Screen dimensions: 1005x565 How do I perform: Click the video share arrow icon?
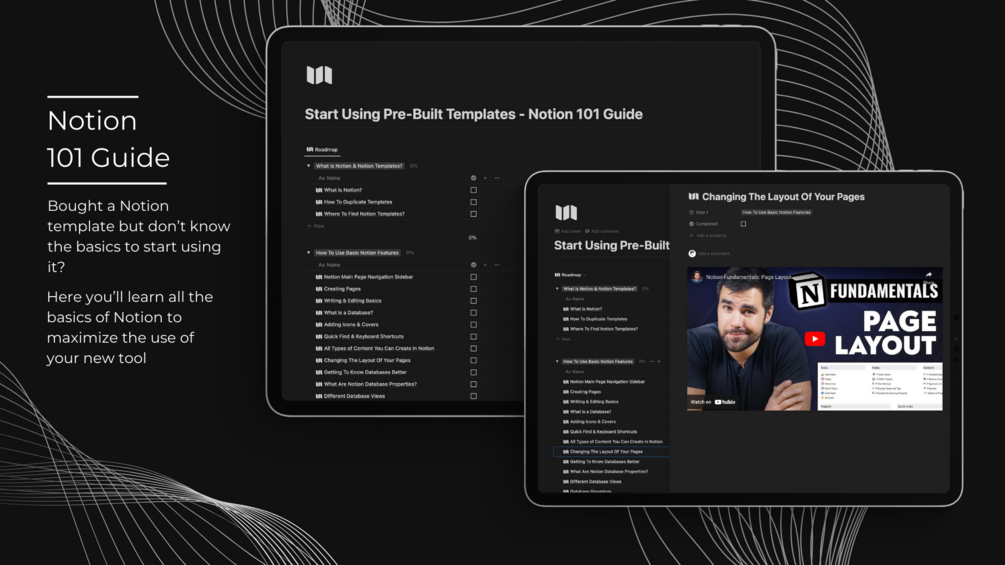pyautogui.click(x=929, y=275)
